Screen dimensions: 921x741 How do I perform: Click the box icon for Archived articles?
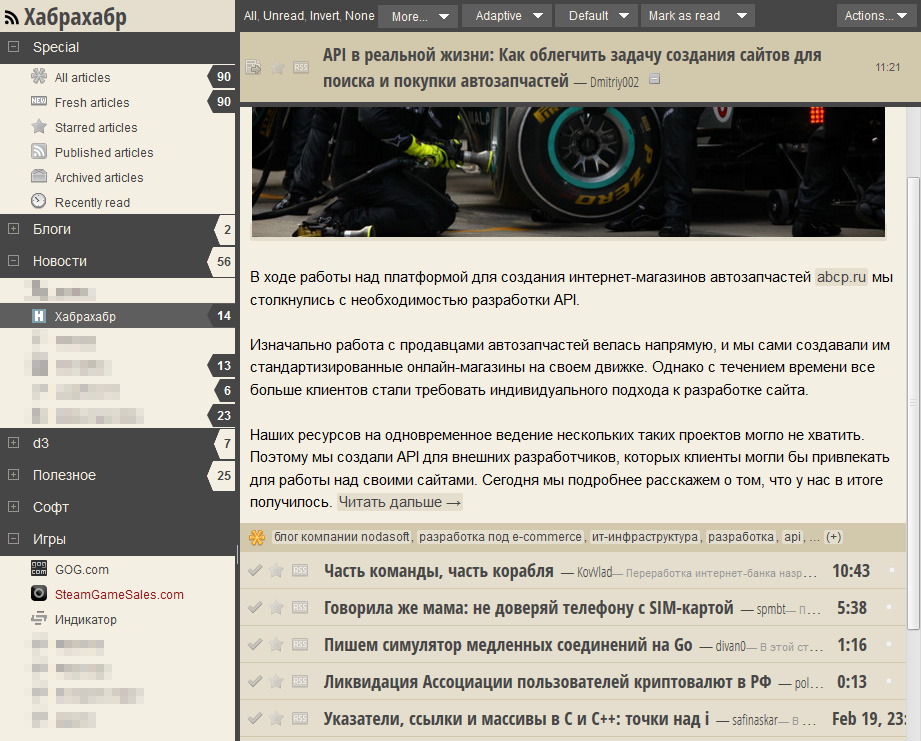tap(39, 176)
